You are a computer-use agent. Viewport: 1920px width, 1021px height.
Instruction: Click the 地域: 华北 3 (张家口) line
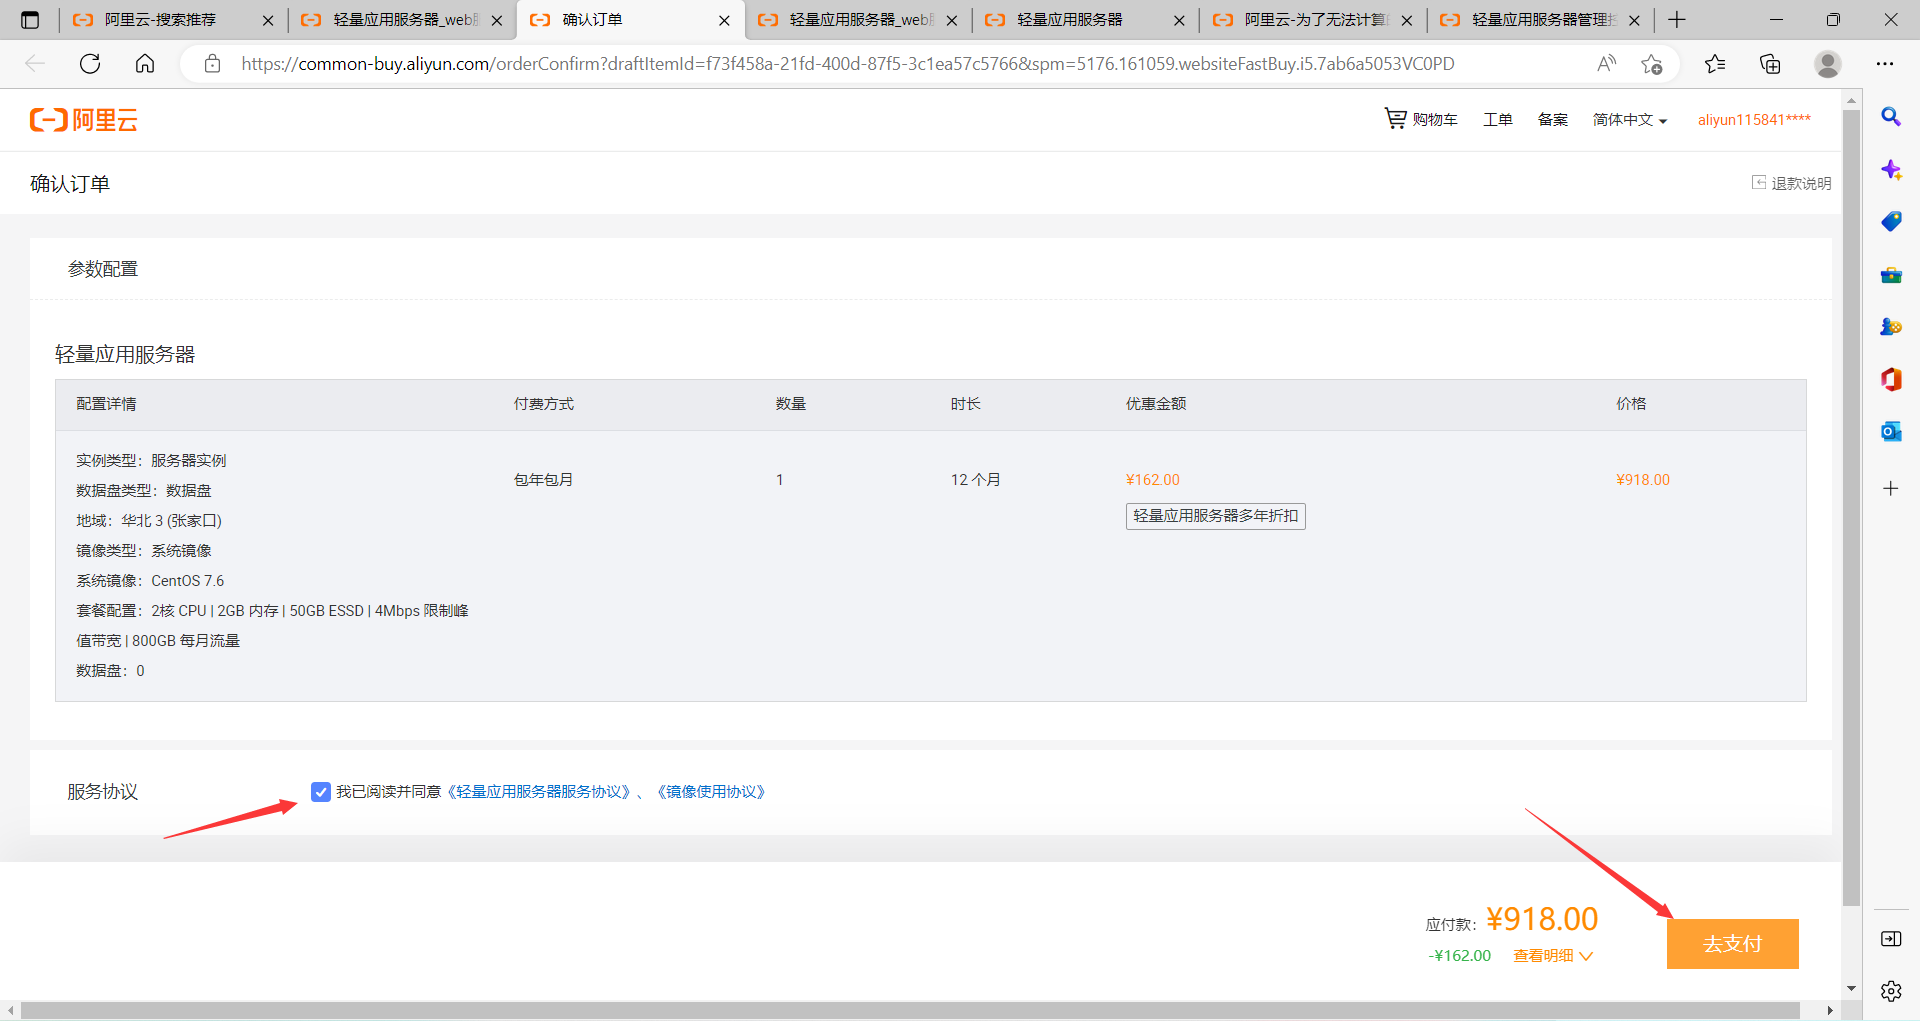tap(149, 521)
